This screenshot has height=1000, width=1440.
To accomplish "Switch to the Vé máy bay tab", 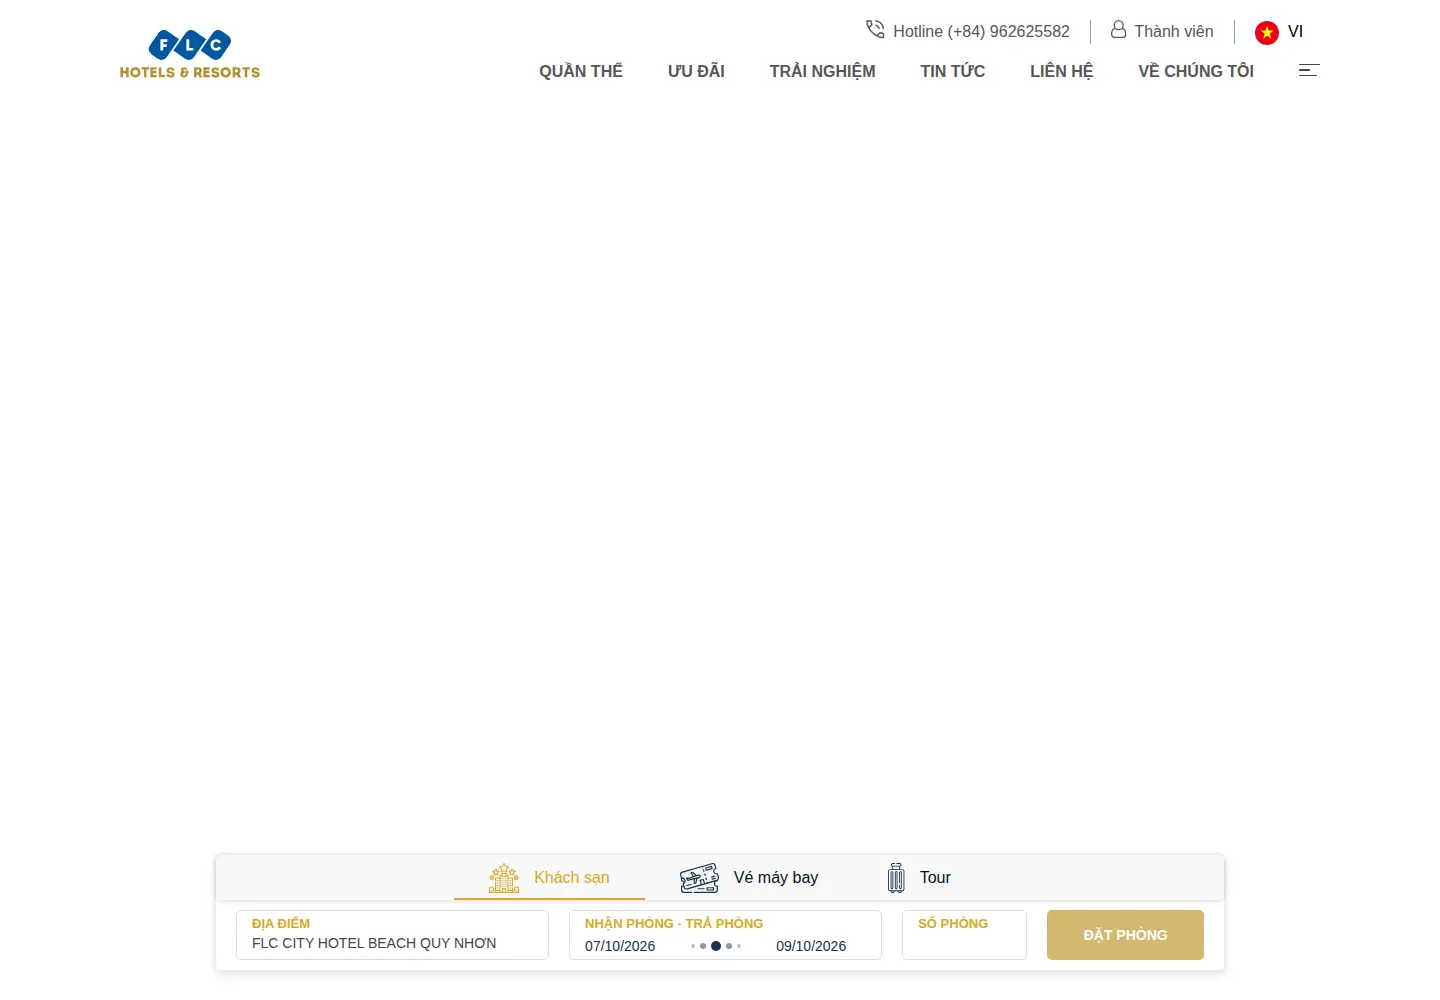I will [x=749, y=878].
